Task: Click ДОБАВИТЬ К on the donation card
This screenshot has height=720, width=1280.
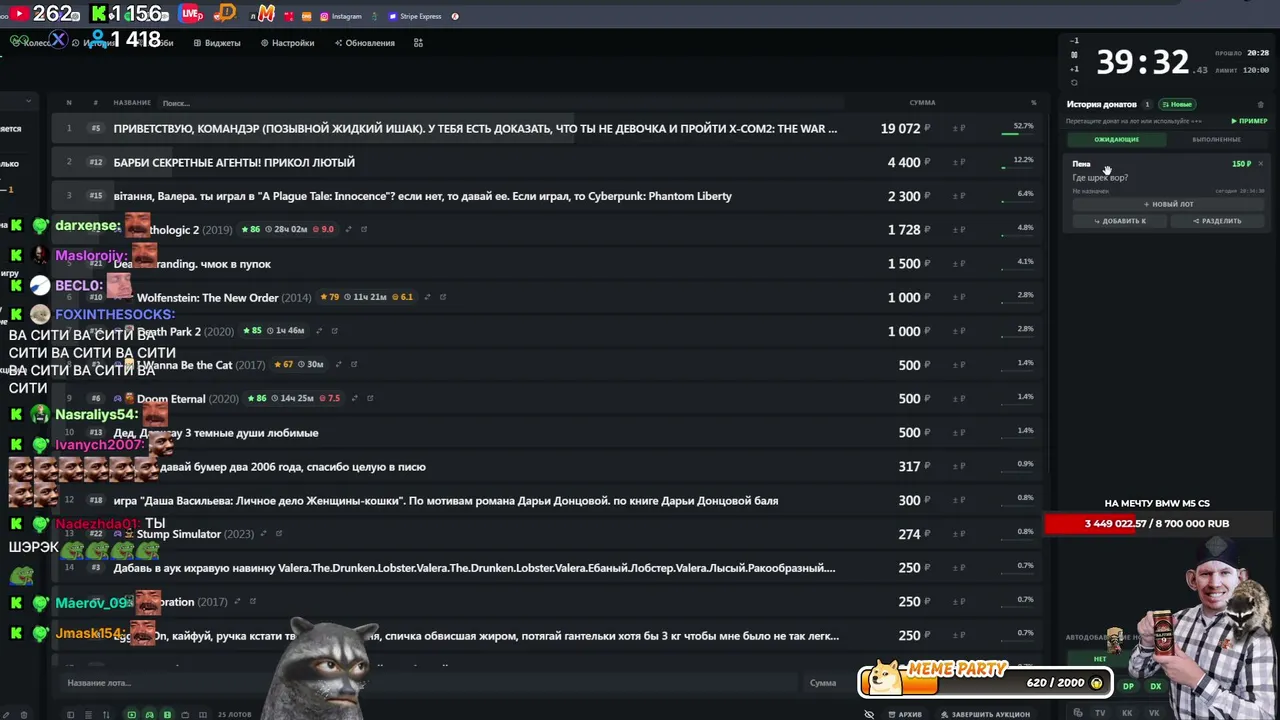Action: click(1120, 221)
